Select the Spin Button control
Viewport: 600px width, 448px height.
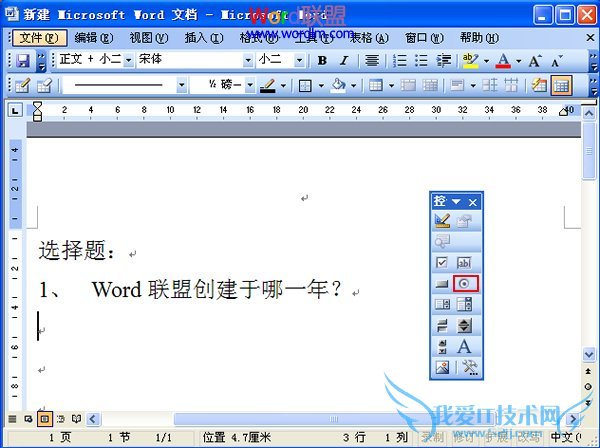coord(465,326)
